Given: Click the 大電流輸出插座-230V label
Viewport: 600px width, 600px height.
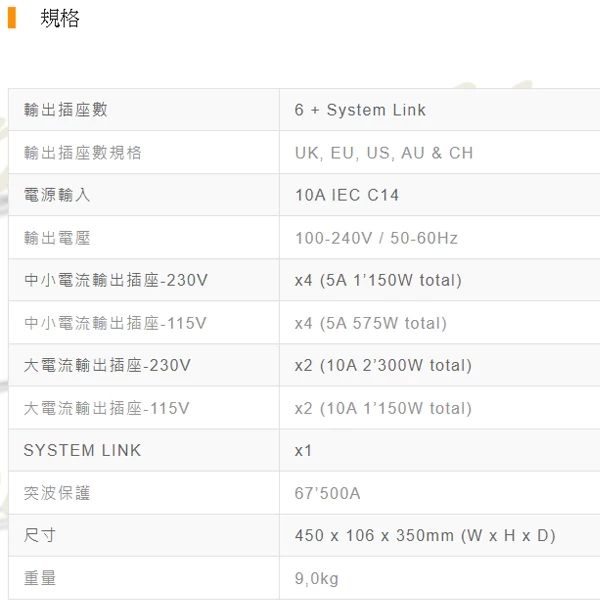Looking at the screenshot, I should 107,365.
